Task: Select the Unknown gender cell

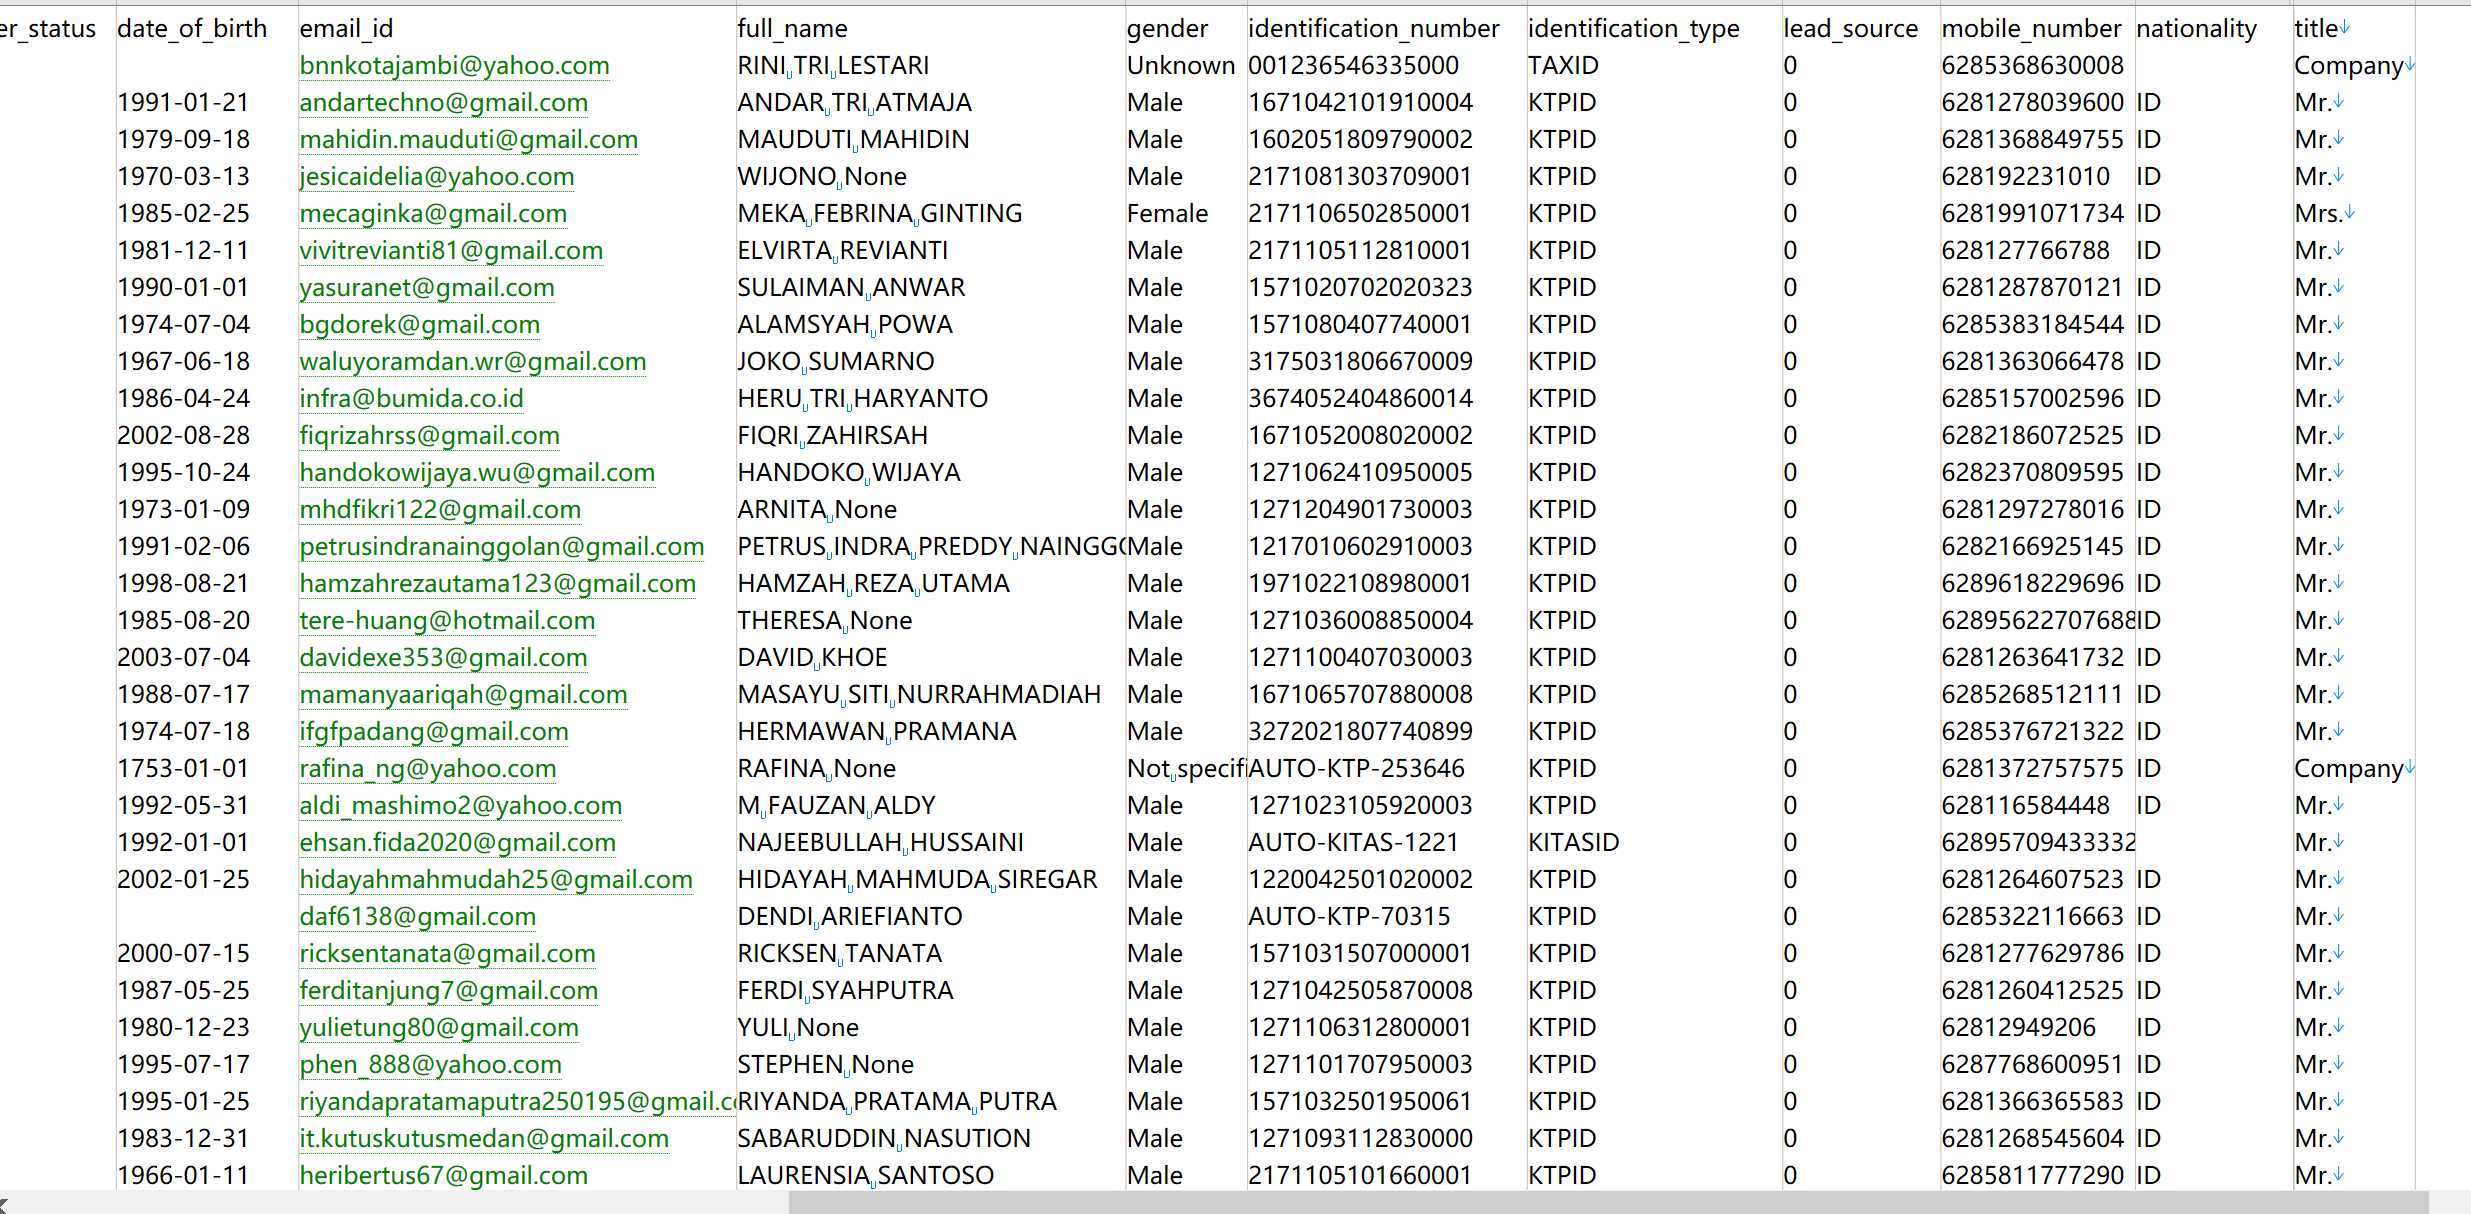Action: click(1181, 66)
